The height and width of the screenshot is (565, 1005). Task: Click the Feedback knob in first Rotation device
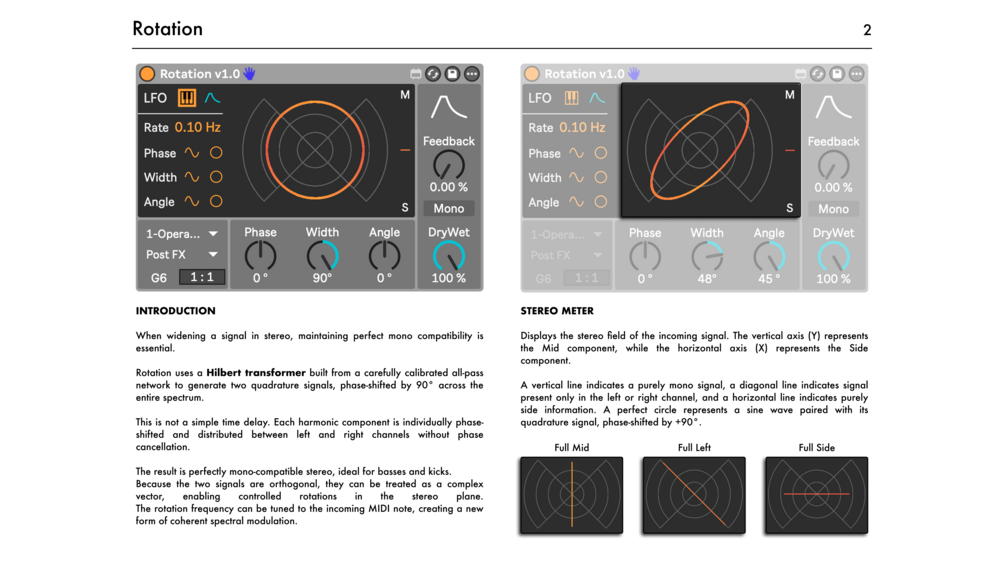(449, 165)
